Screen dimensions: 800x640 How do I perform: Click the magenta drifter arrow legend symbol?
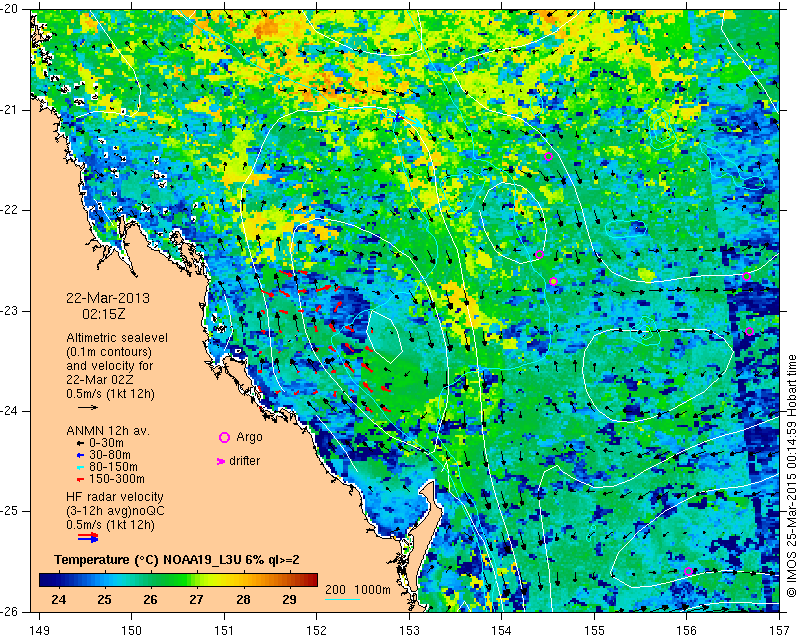pos(221,461)
